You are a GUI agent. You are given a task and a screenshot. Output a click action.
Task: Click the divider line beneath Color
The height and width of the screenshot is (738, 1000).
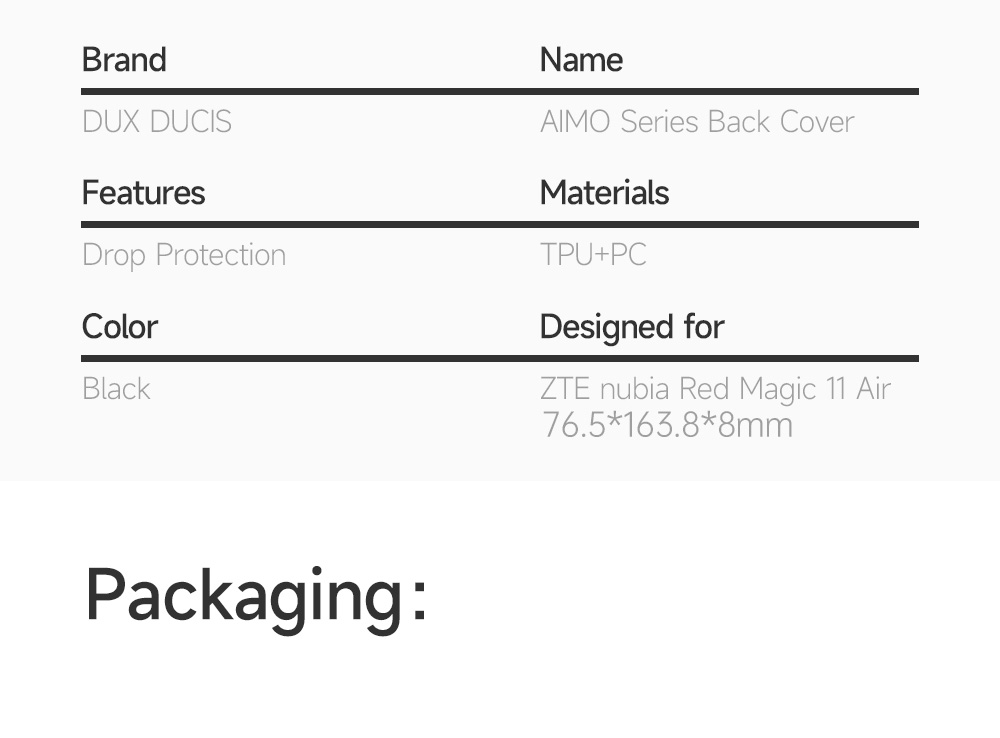click(x=300, y=357)
